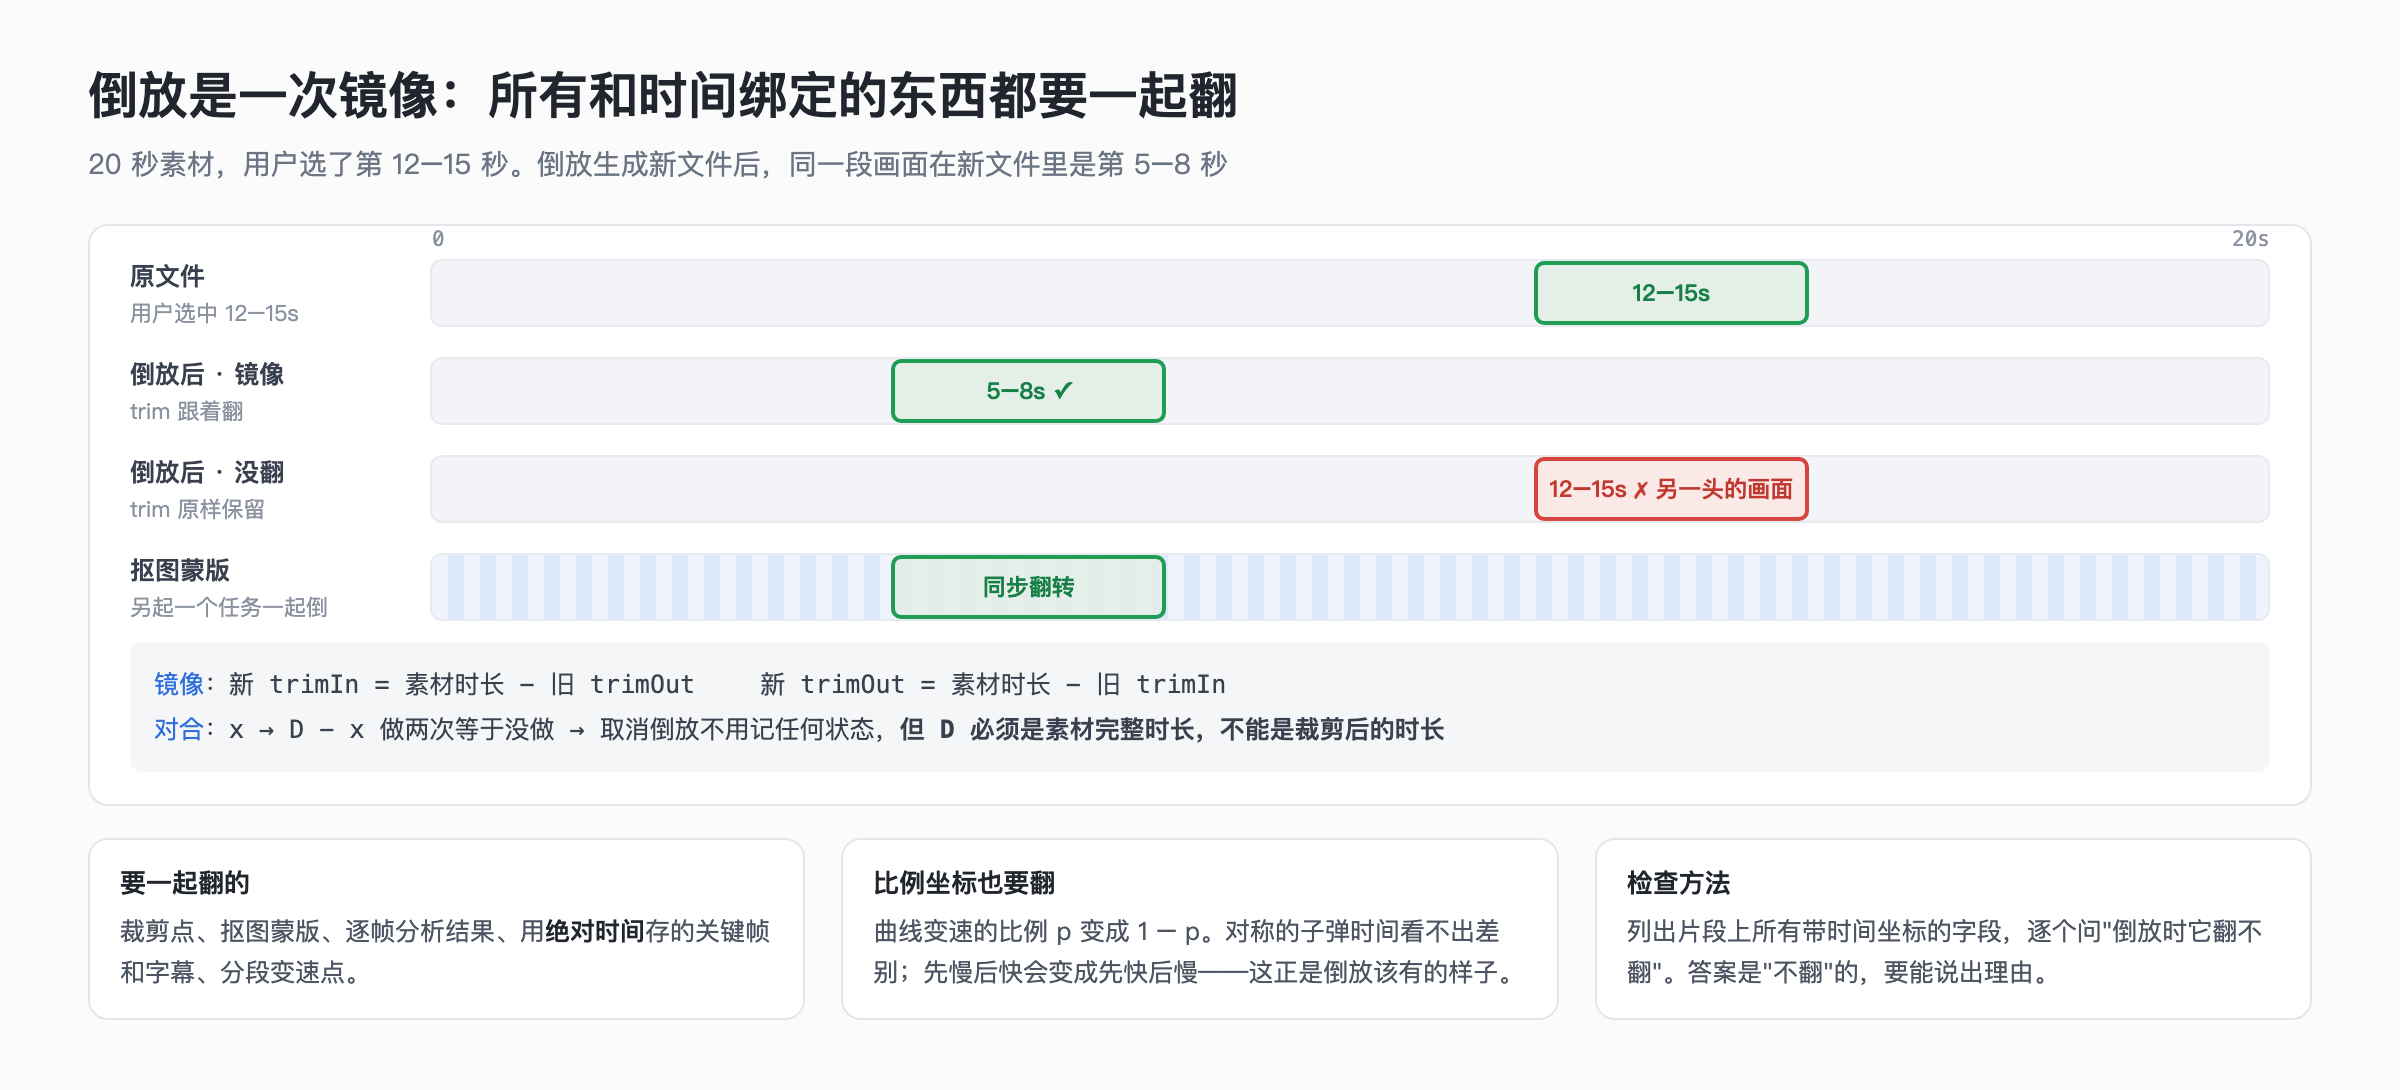The height and width of the screenshot is (1090, 2400).
Task: Click the 抠图蒙版 row label
Action: (180, 570)
